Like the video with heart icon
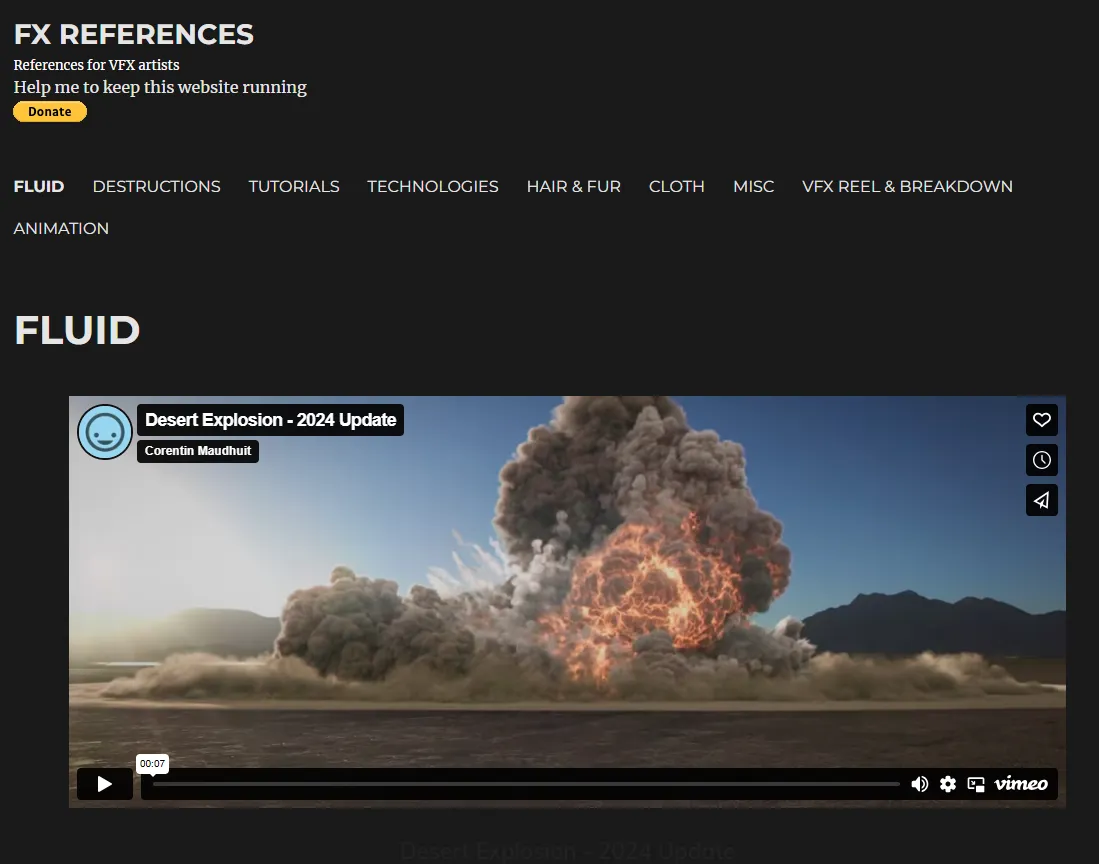Image resolution: width=1099 pixels, height=864 pixels. point(1041,420)
